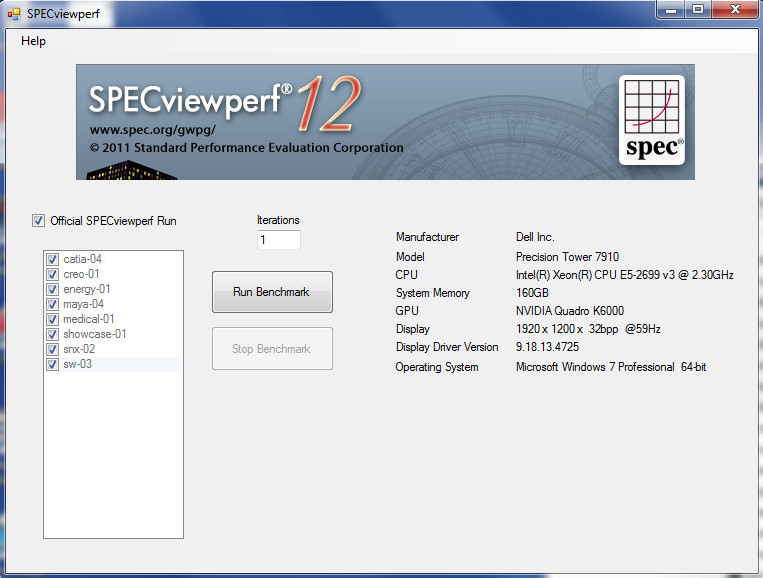Uncheck the maya-04 viewset checkbox
This screenshot has height=578, width=763.
click(x=52, y=305)
